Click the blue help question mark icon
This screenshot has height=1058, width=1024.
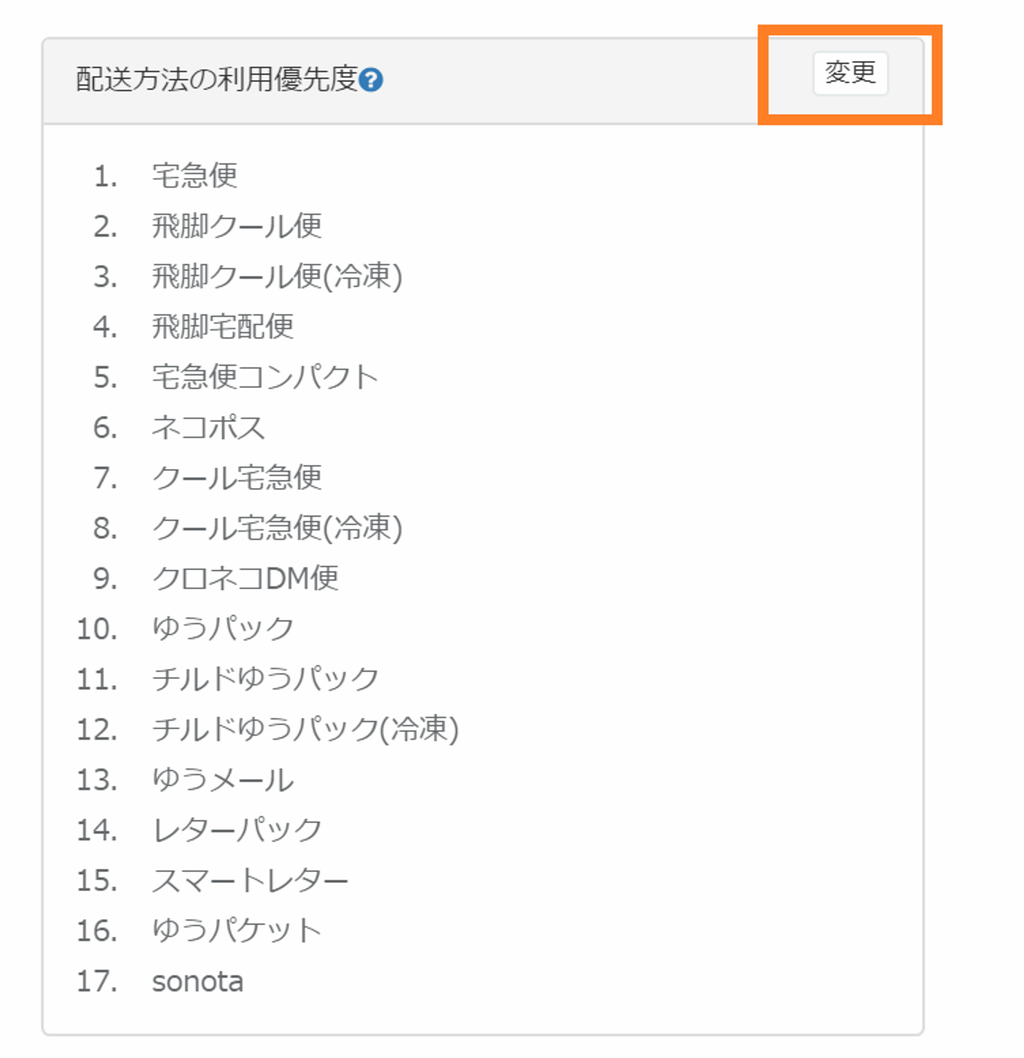click(371, 81)
